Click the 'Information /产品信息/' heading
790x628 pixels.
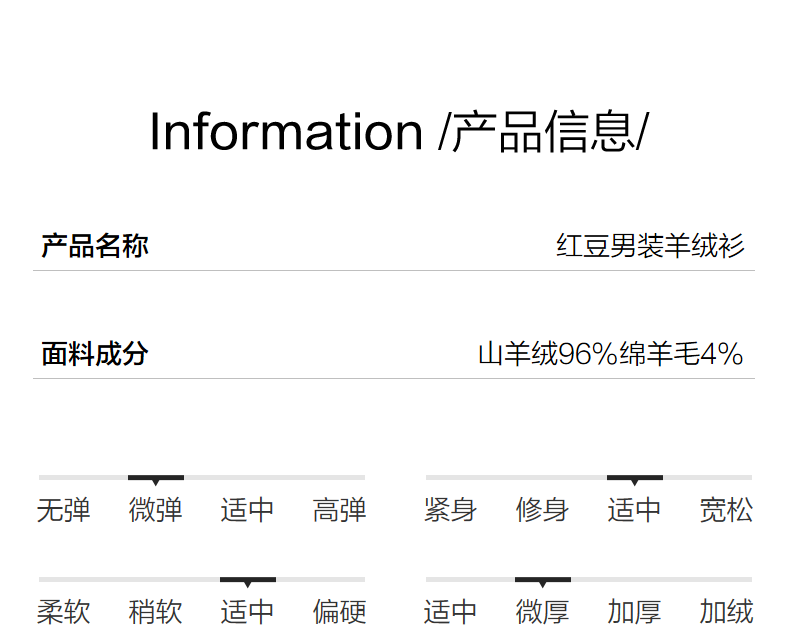coord(398,132)
